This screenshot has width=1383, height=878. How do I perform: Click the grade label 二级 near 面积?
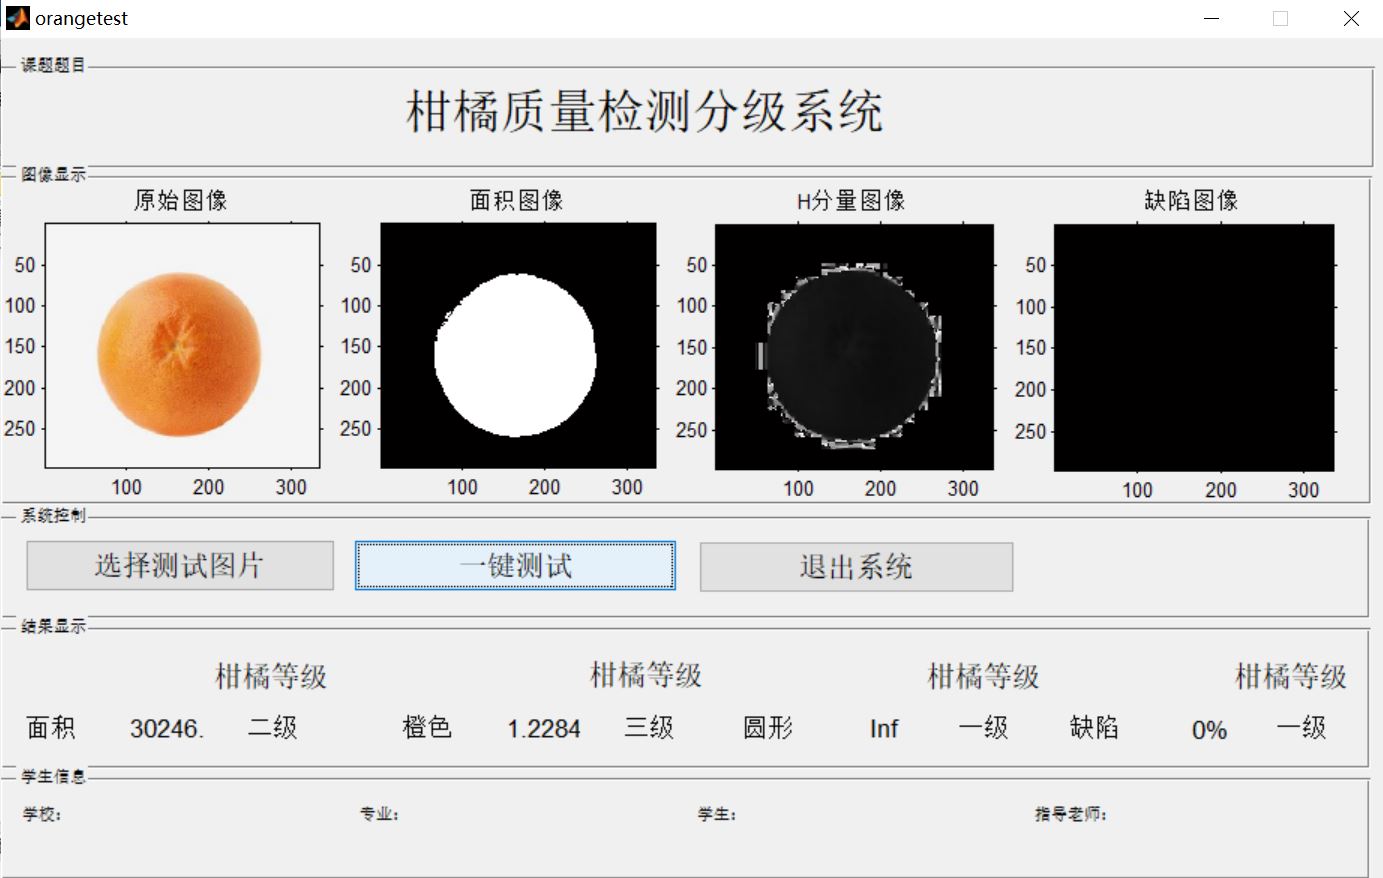pos(272,728)
